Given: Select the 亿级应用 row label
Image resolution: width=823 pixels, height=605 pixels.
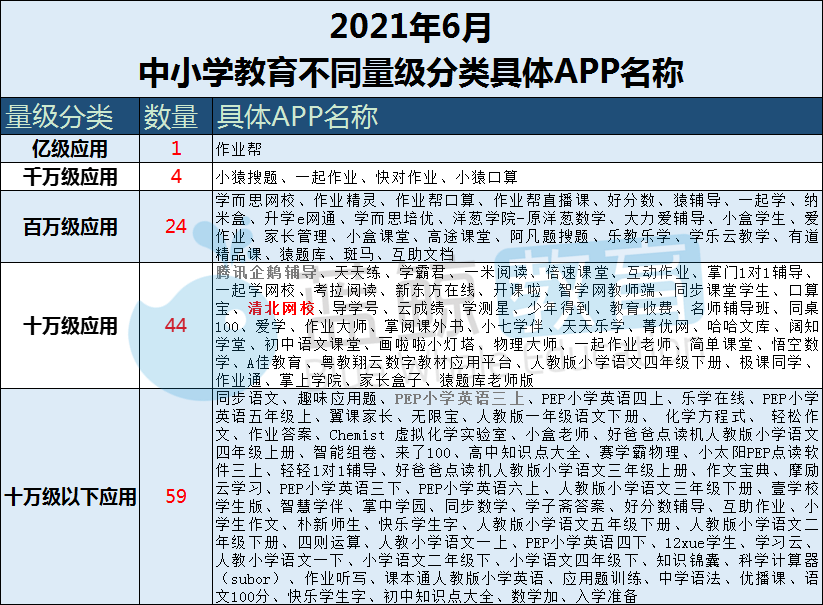Looking at the screenshot, I should (70, 149).
